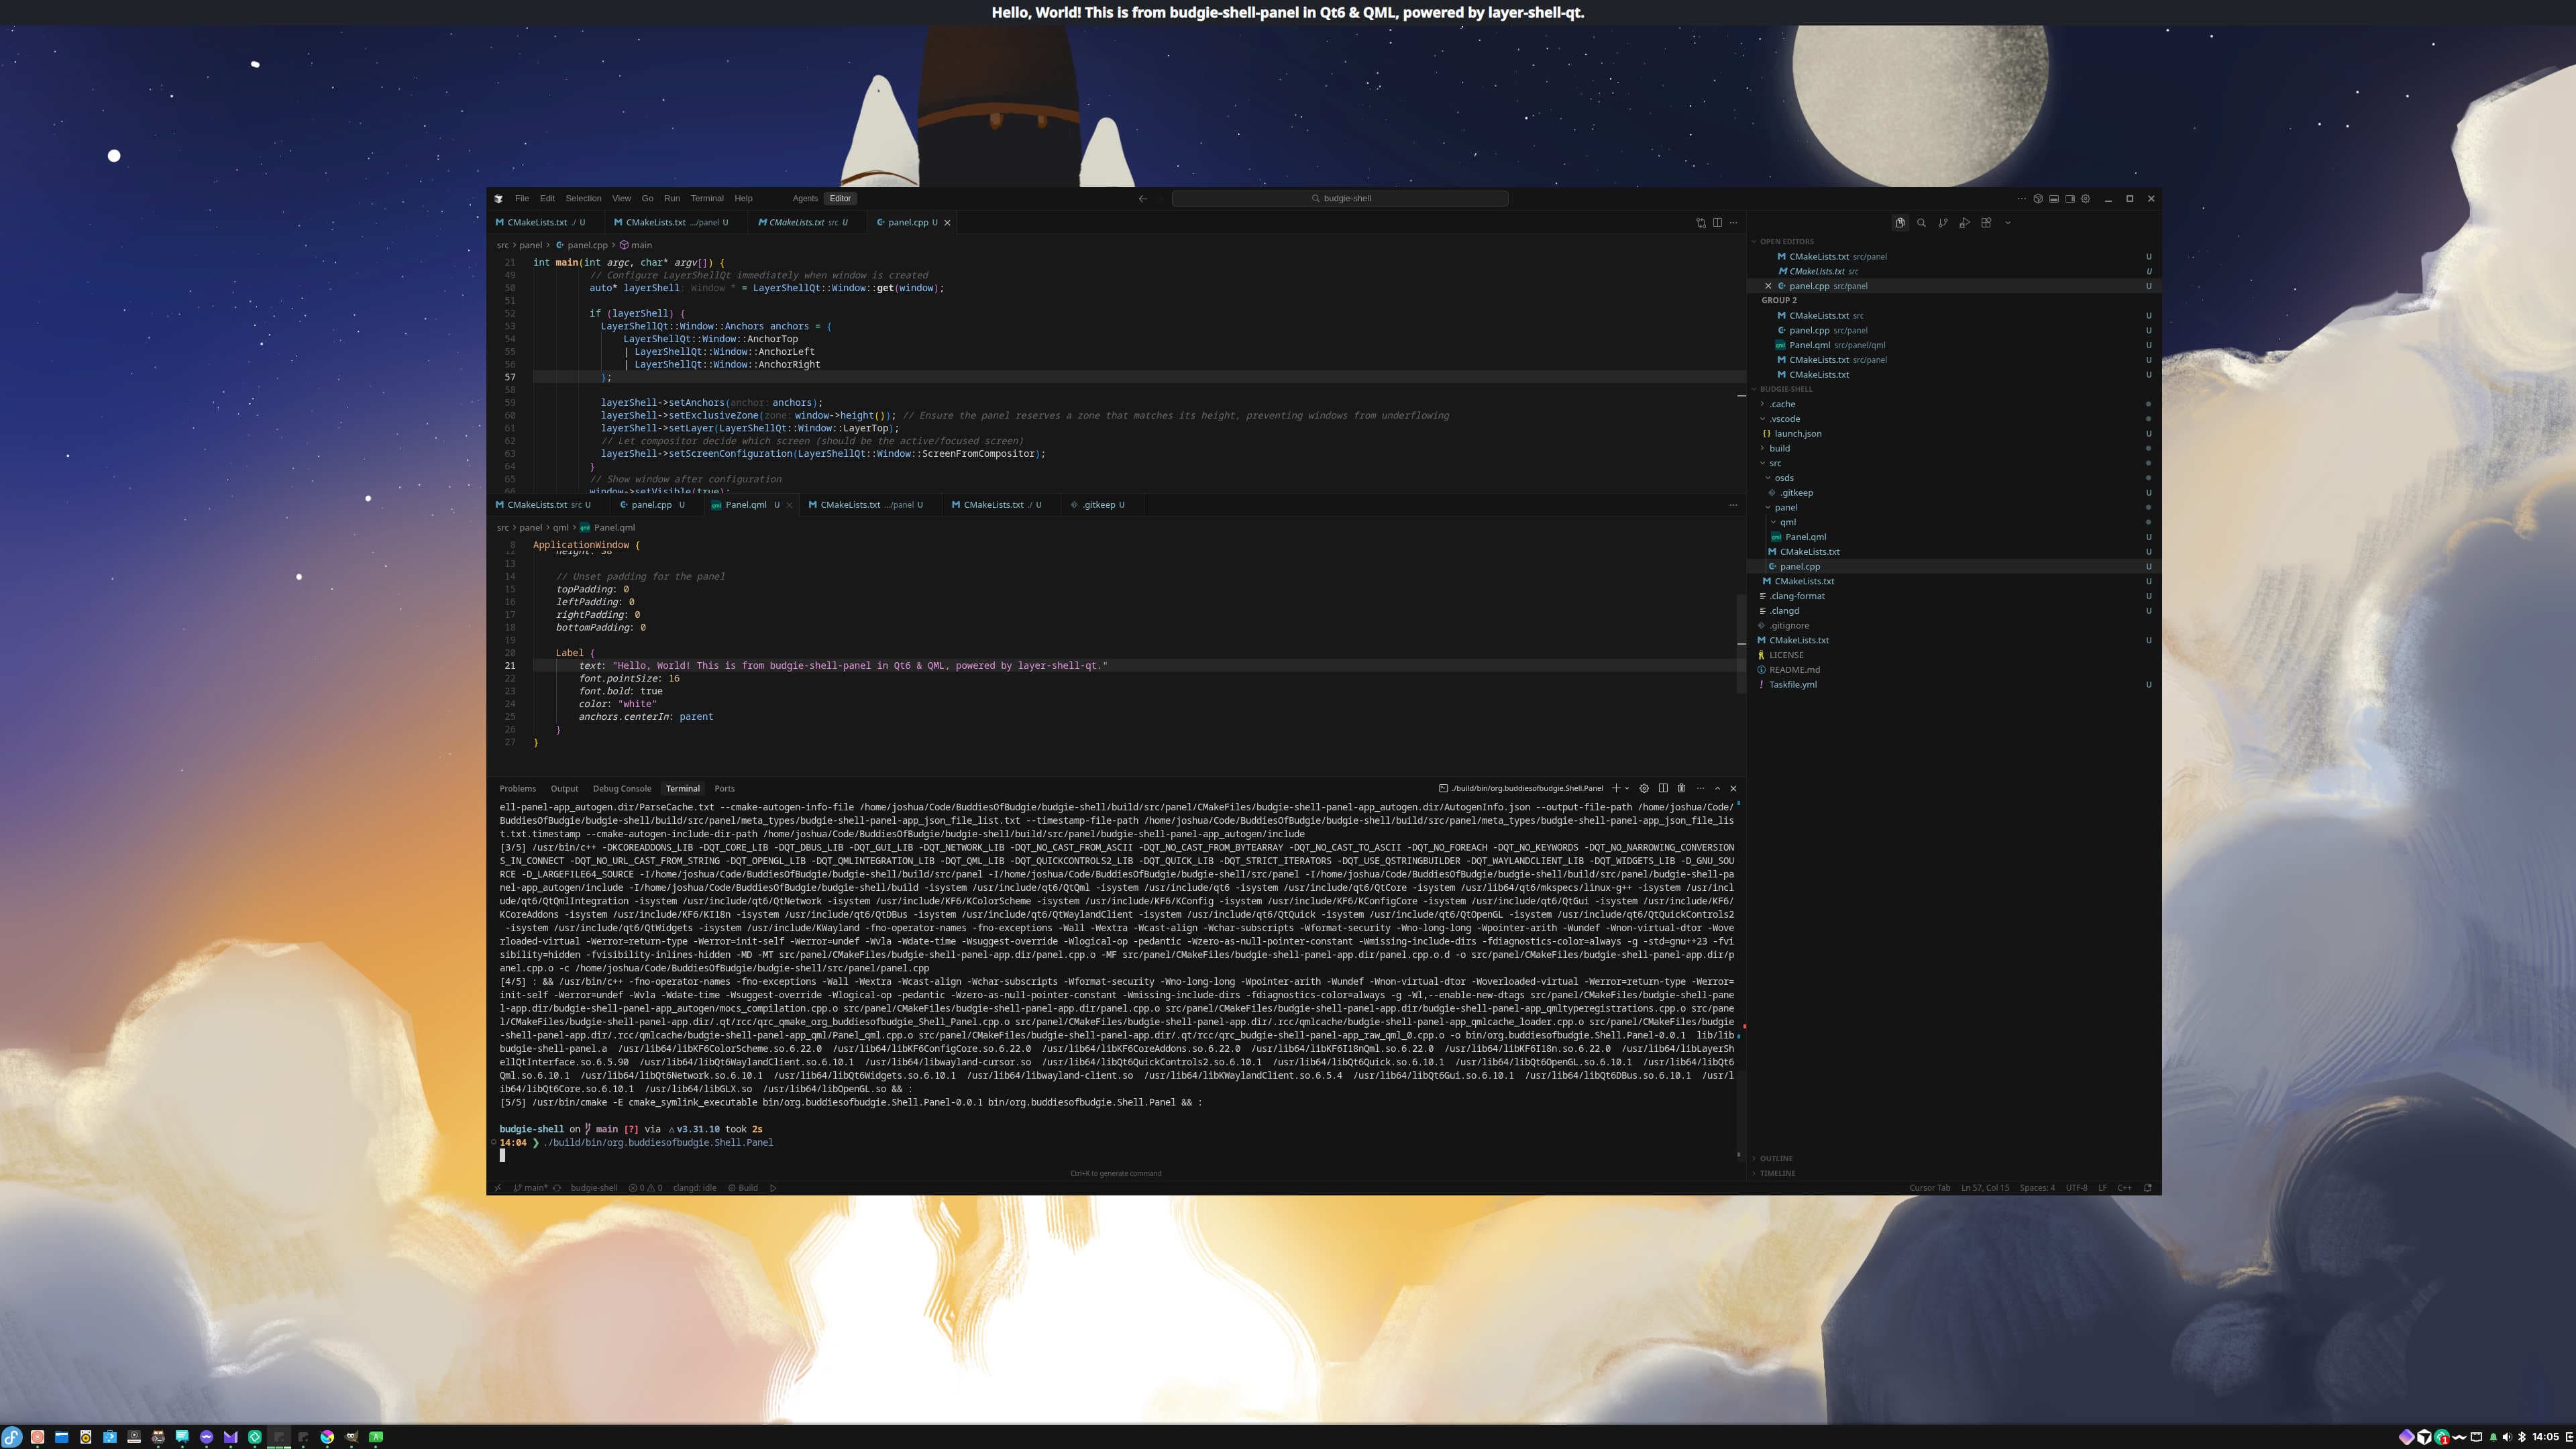Open the Selection menu
Screen dimensions: 2576x1449
[583, 198]
